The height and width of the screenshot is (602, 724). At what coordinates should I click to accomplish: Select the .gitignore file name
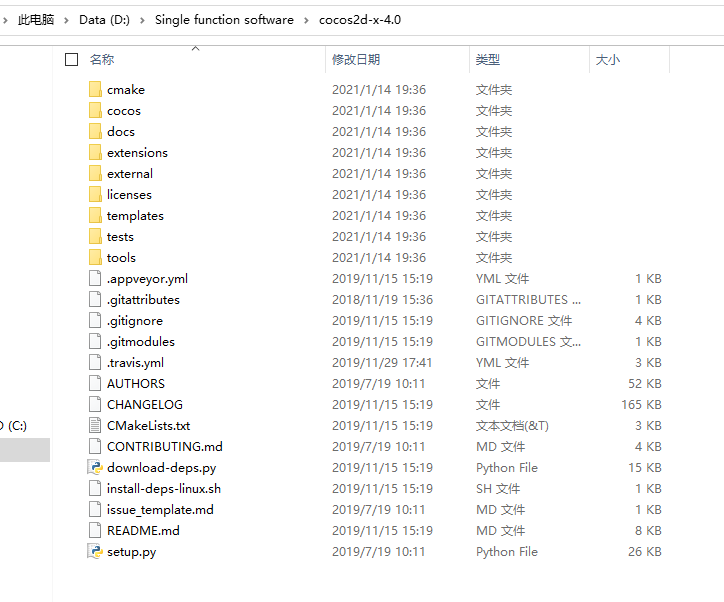135,321
